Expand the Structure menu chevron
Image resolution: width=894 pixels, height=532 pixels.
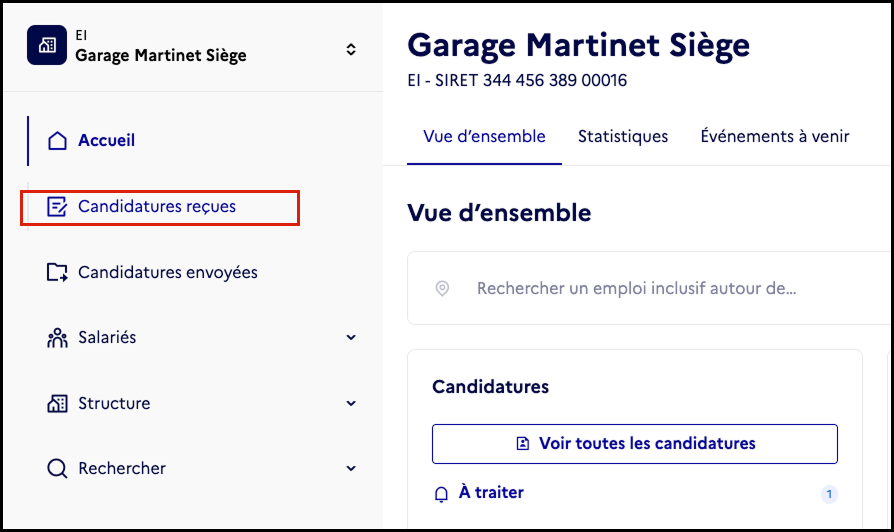pos(351,404)
